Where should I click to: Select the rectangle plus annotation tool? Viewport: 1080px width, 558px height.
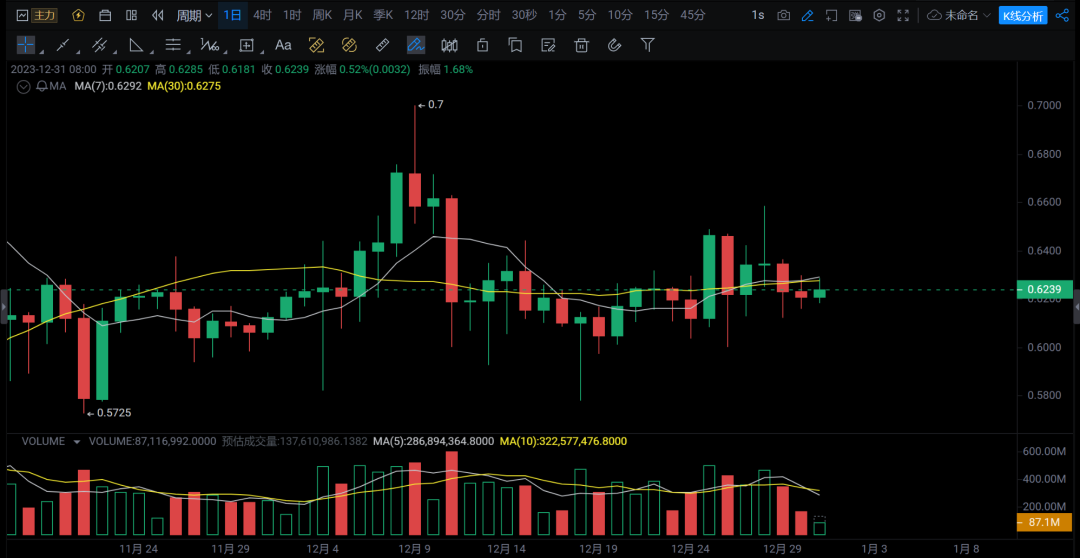pos(246,45)
